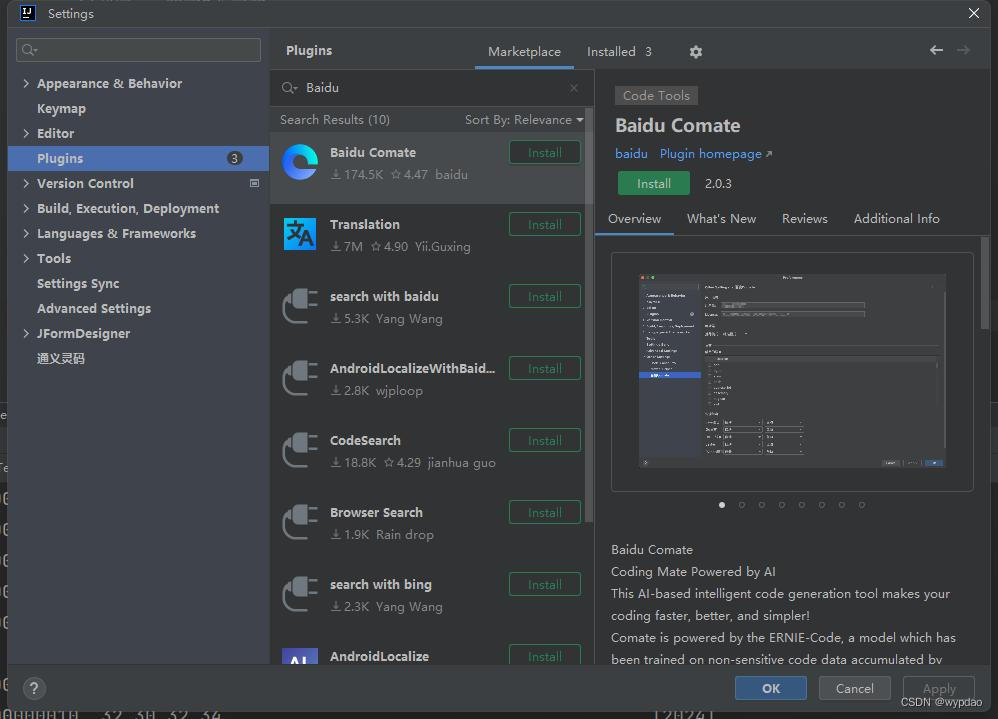Close the Settings dialog

coord(974,13)
